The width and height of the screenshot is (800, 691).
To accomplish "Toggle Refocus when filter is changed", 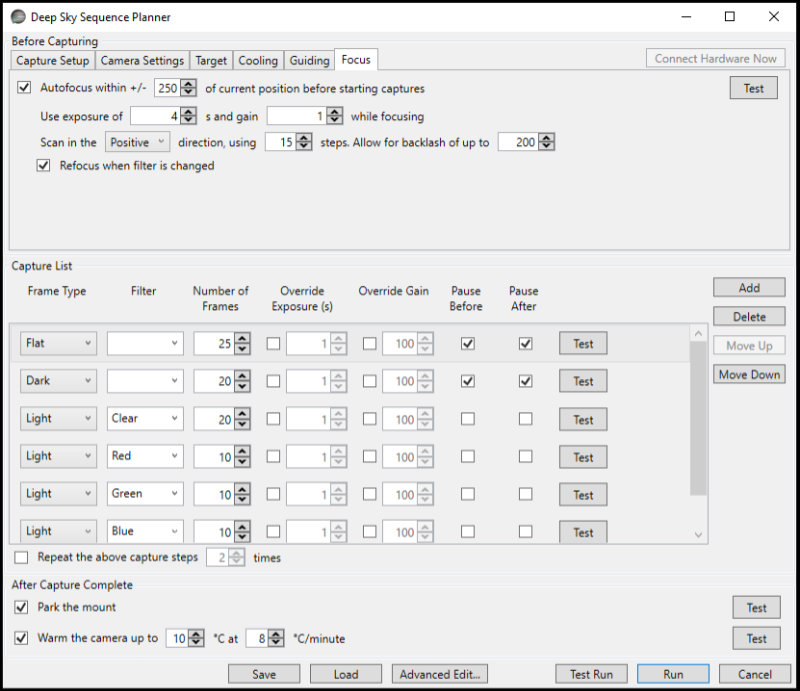I will click(43, 165).
